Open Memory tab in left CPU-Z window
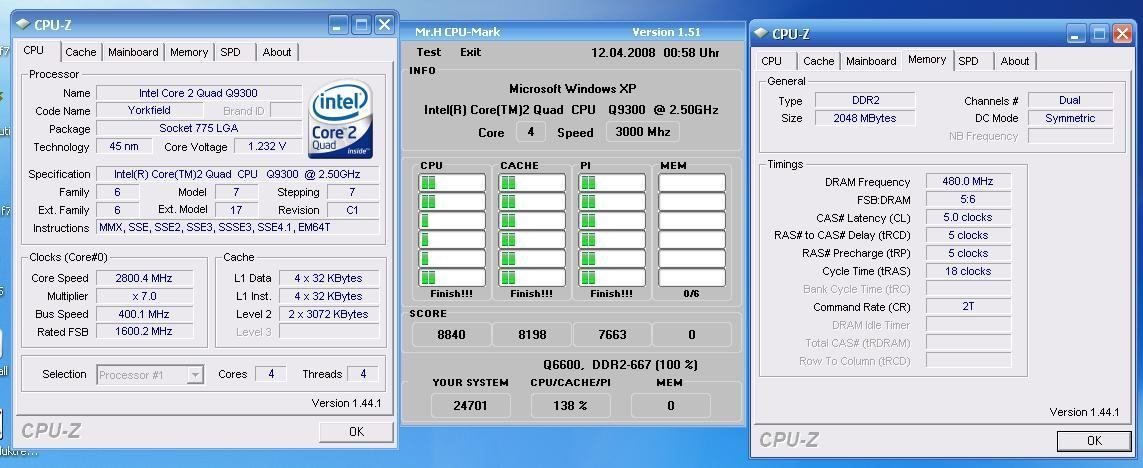This screenshot has width=1143, height=468. coord(189,52)
